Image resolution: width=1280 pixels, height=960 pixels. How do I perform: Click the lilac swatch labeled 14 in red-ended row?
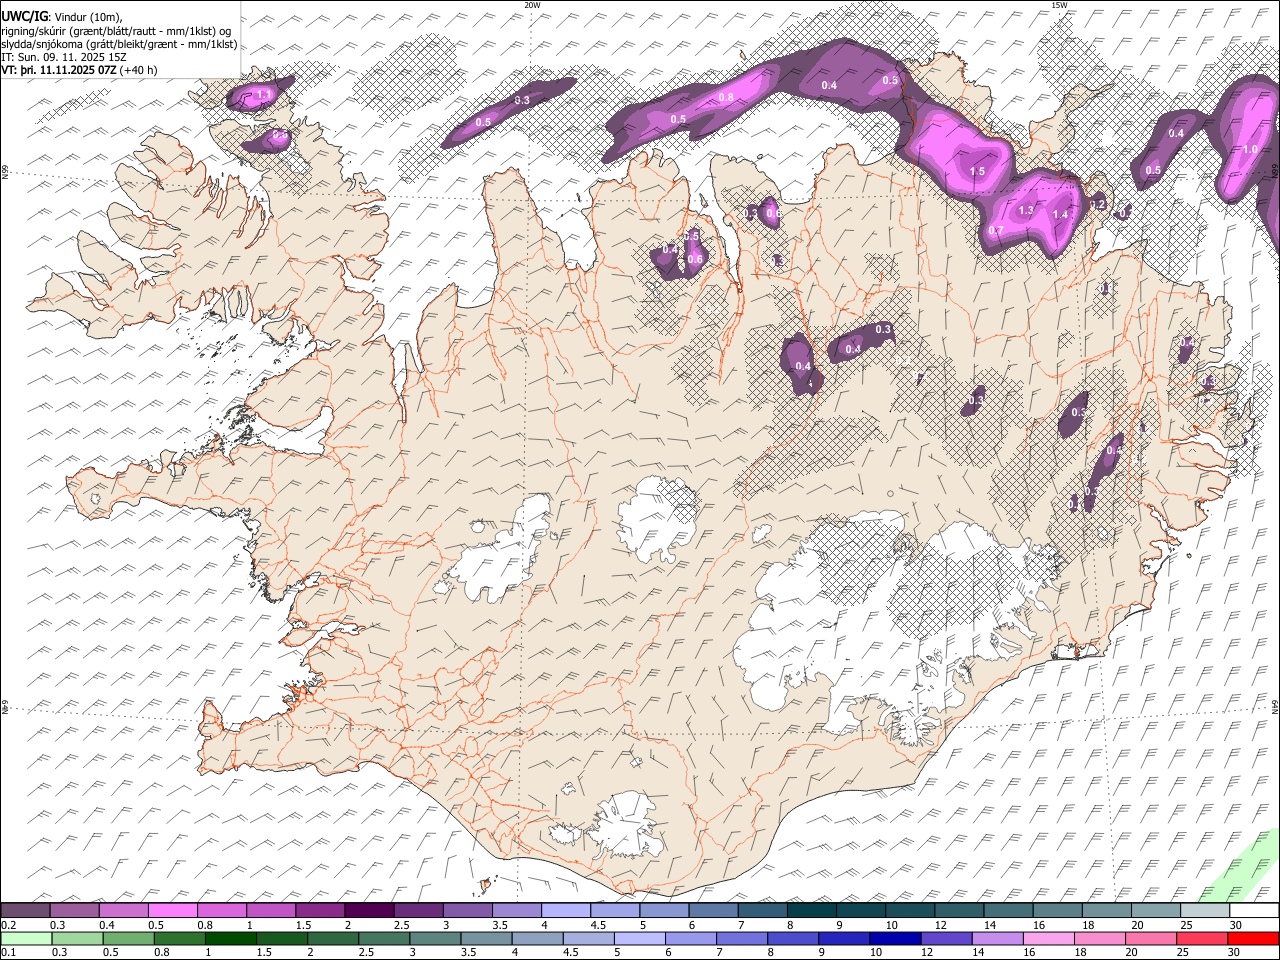pyautogui.click(x=997, y=938)
